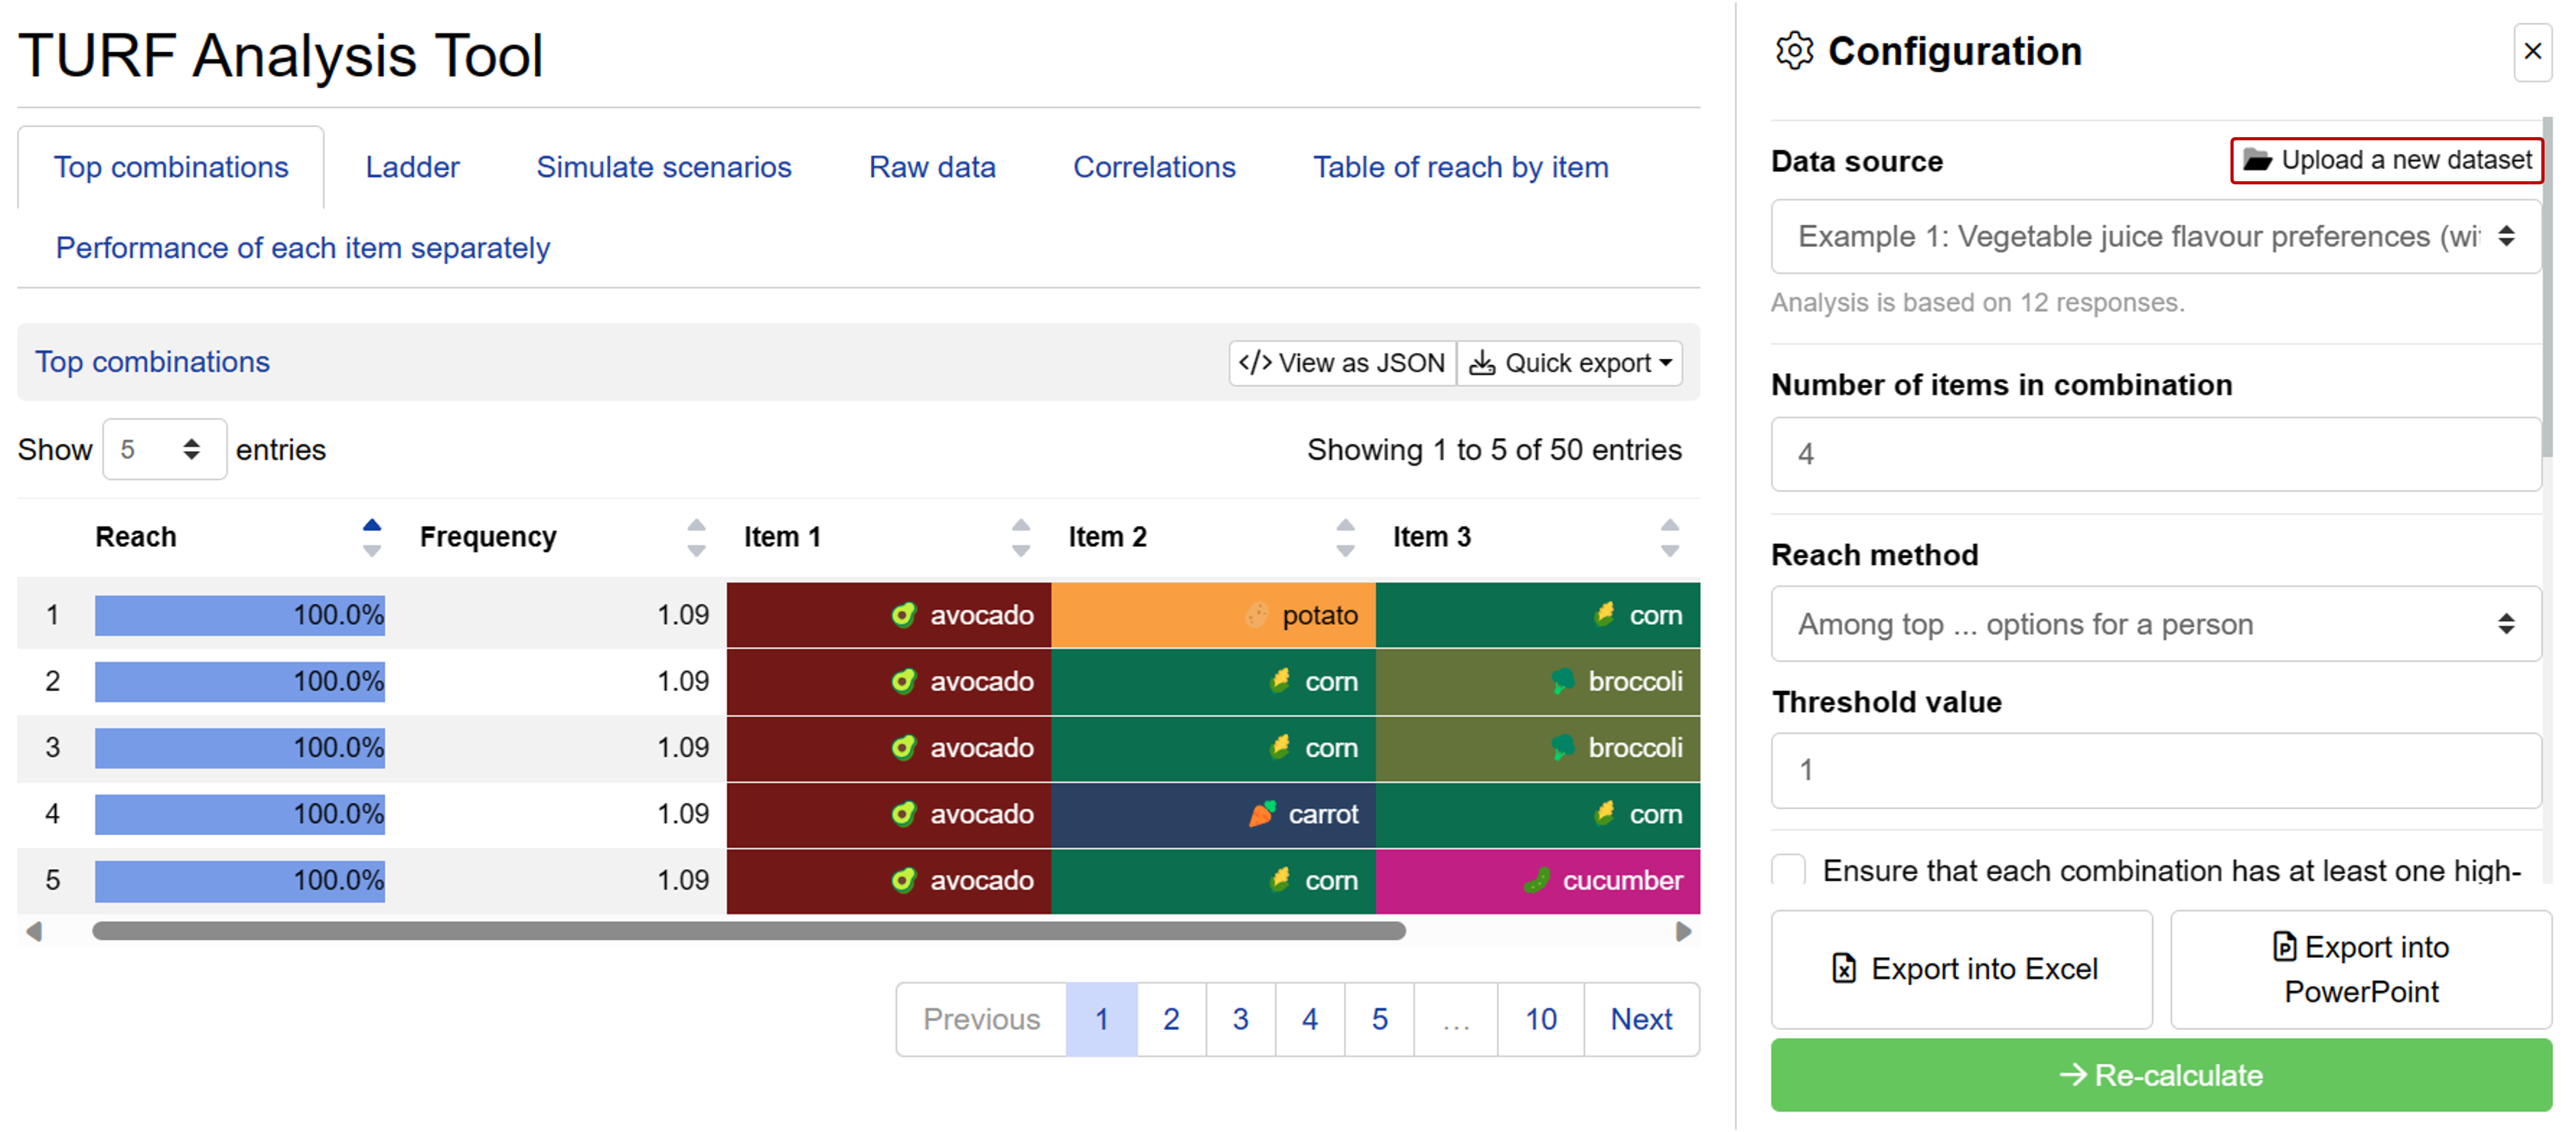2576x1132 pixels.
Task: Click corn icon in row 1 Item 3
Action: 1604,614
